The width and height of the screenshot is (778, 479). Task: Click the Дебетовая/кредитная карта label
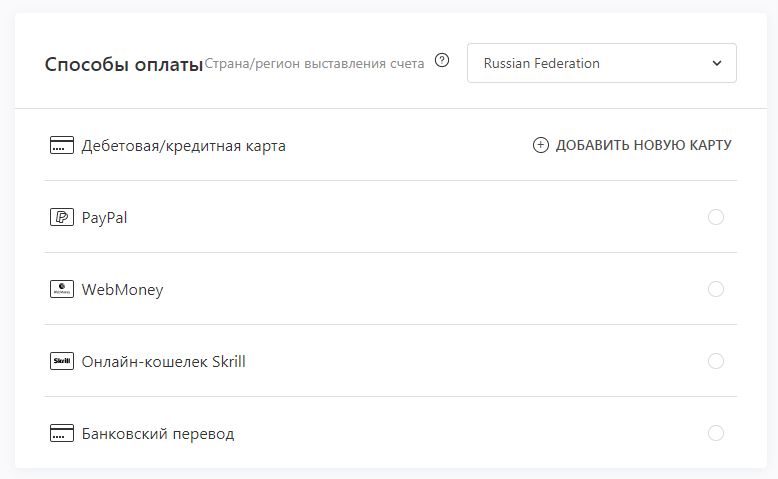184,146
